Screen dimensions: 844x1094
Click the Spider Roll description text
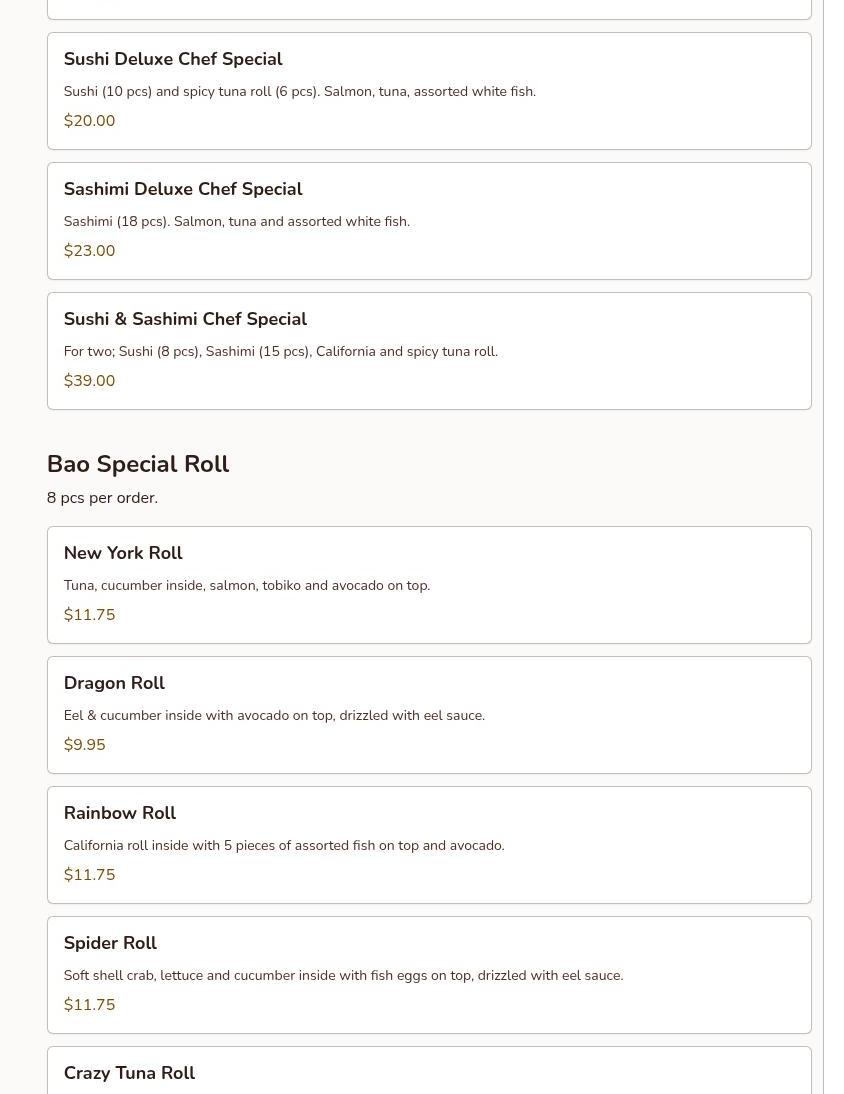(343, 975)
